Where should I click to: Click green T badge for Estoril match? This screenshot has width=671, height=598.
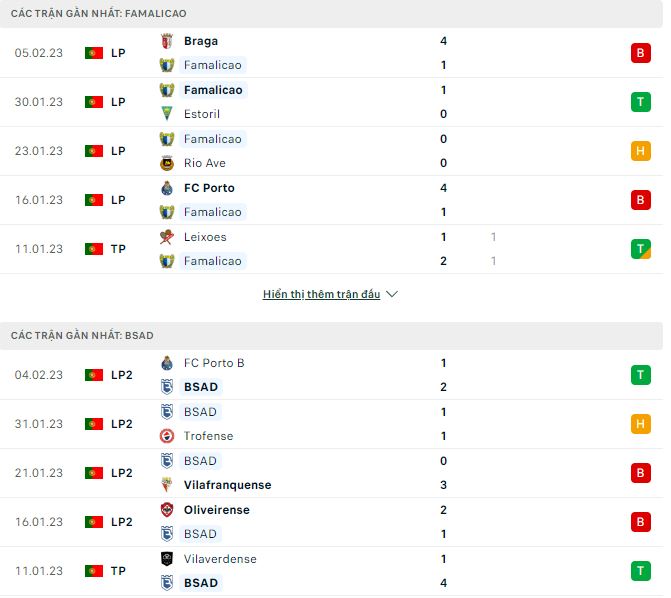[x=640, y=102]
